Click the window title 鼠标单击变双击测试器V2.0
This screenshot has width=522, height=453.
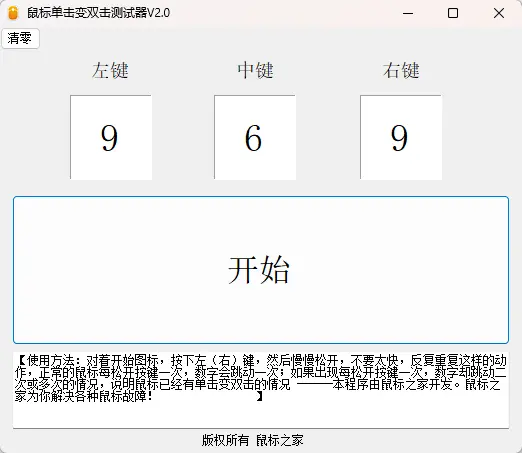(x=98, y=13)
